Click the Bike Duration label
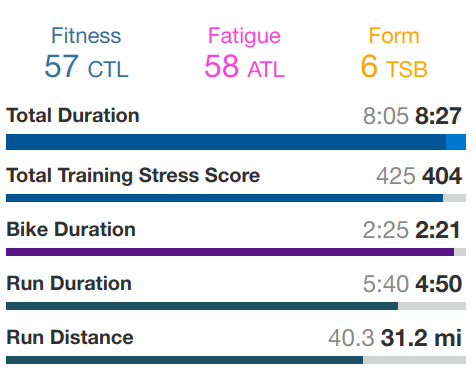Screen dimensions: 476x374 click(71, 229)
